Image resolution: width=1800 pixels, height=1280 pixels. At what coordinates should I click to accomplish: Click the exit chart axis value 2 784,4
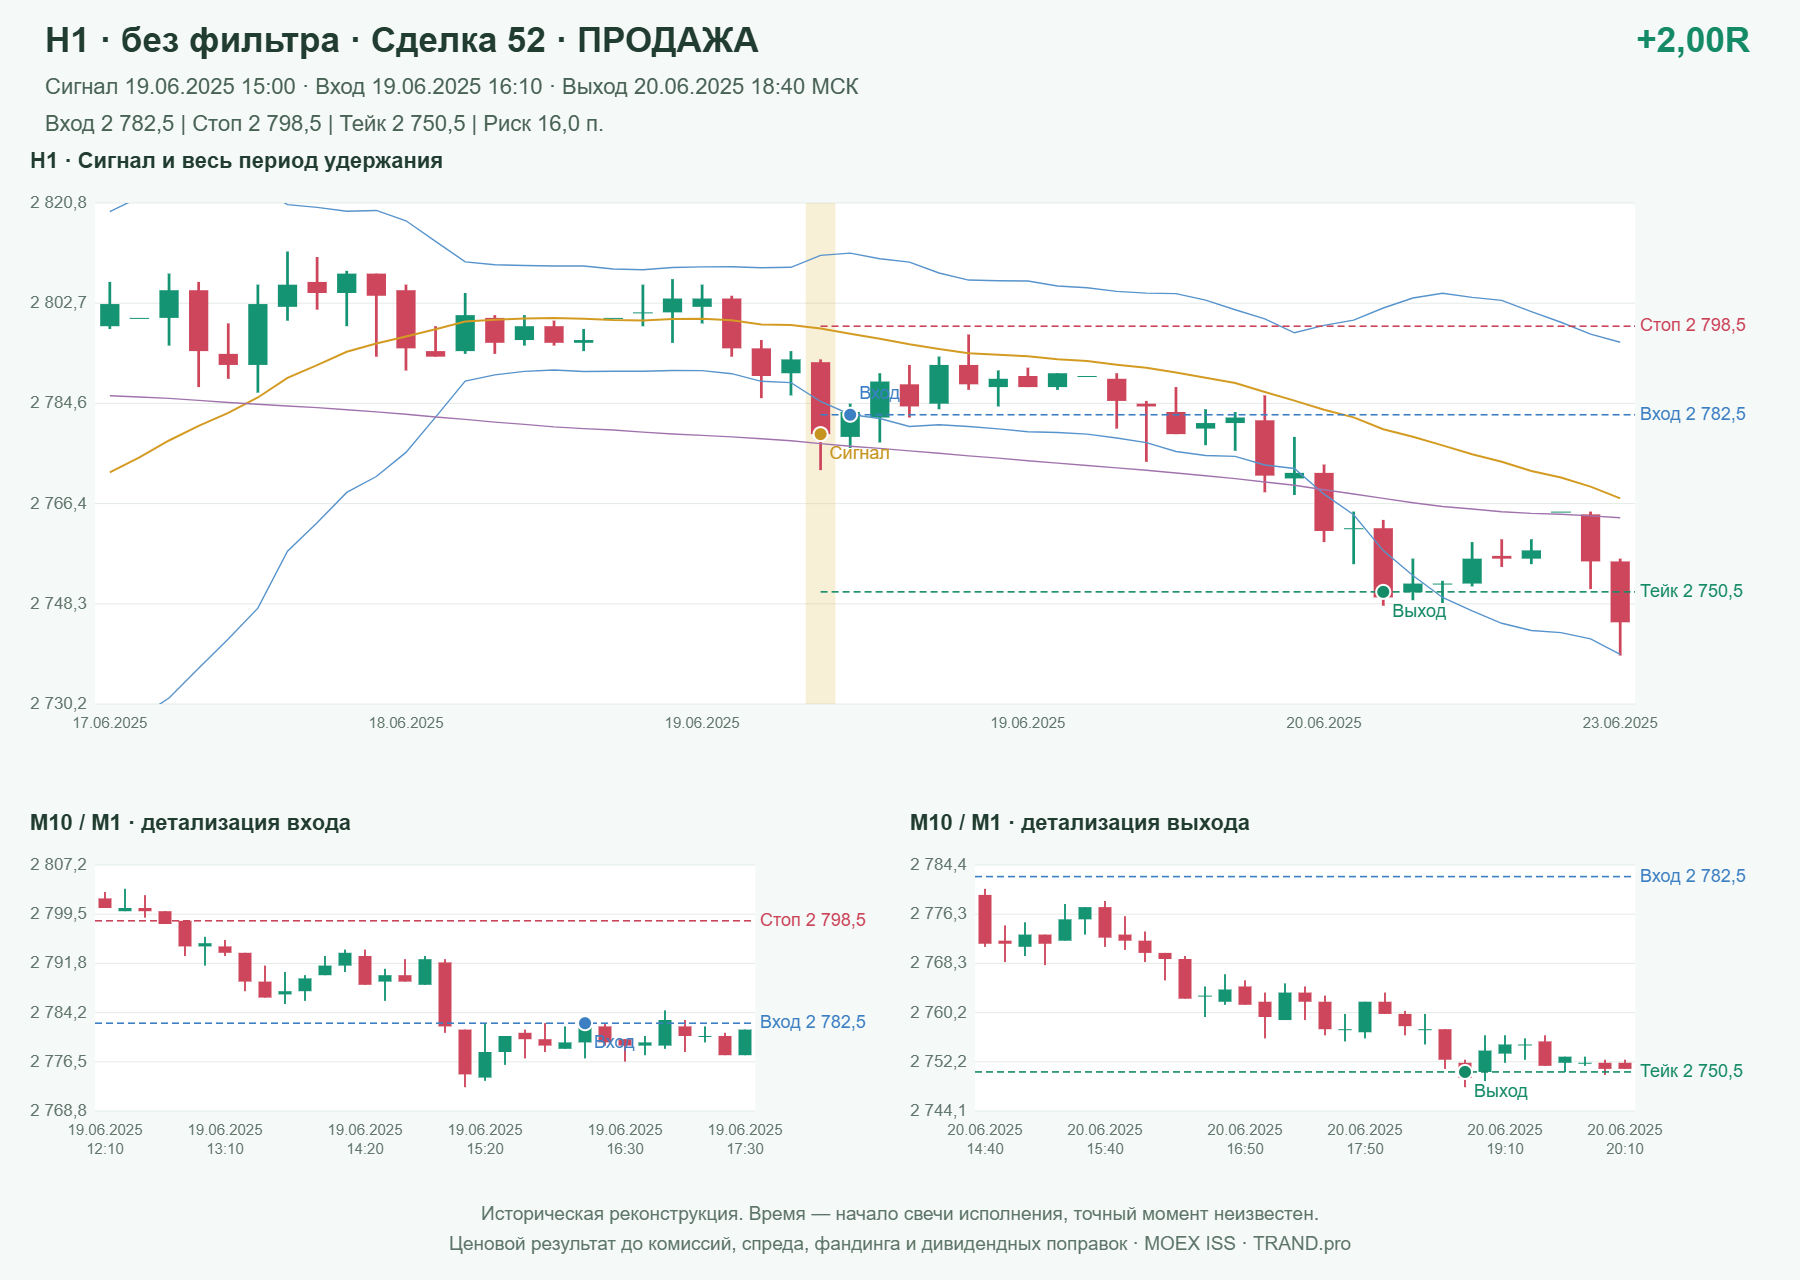tap(938, 864)
